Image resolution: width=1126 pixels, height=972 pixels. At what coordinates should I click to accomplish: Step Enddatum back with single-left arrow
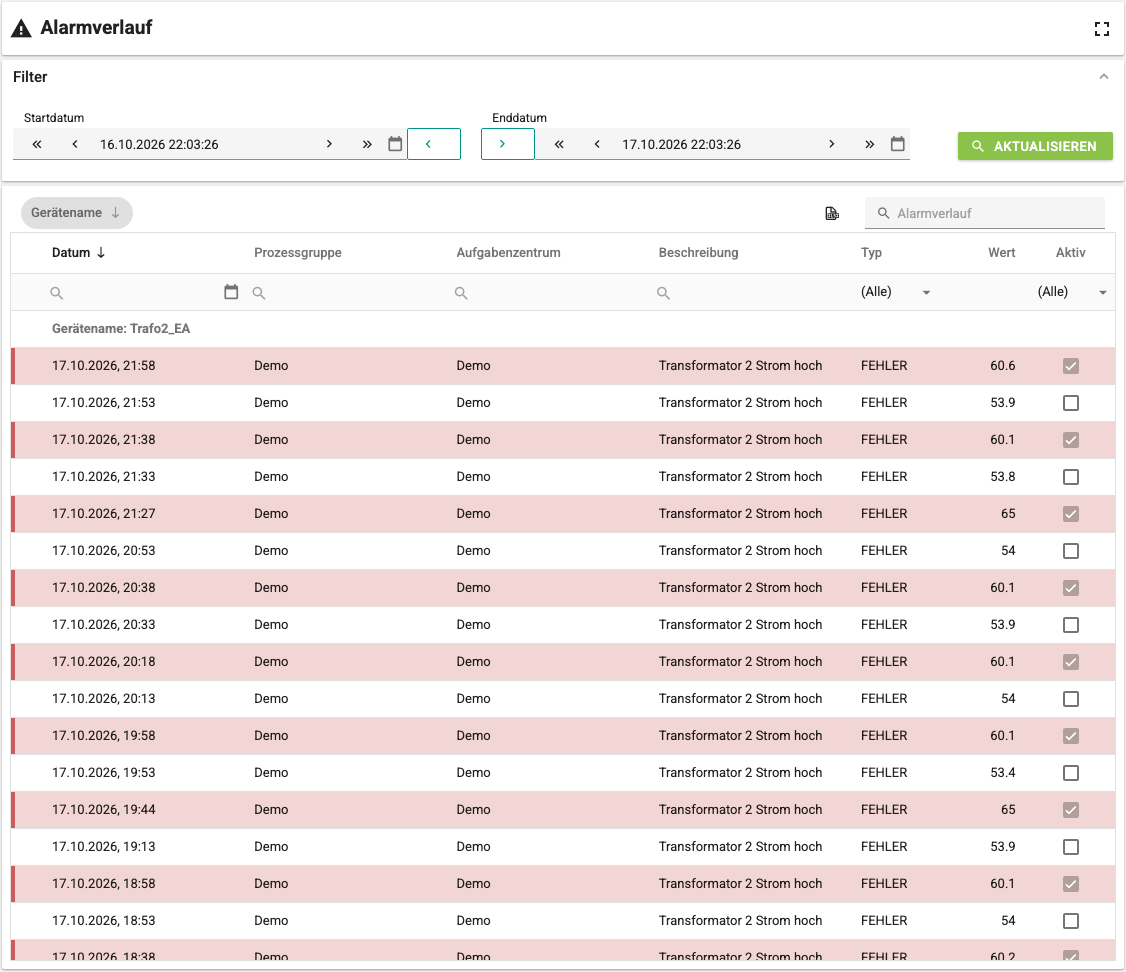coord(597,144)
